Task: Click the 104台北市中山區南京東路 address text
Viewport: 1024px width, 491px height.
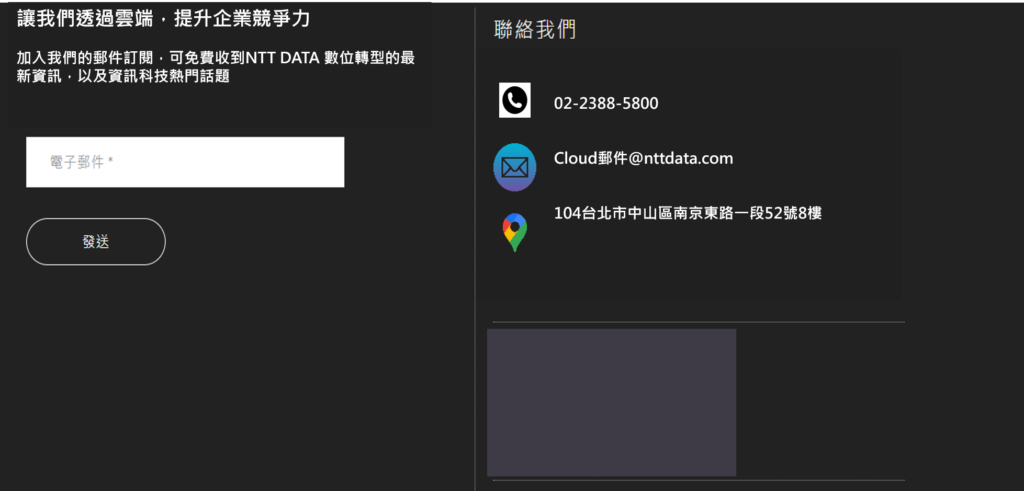Action: [x=687, y=213]
